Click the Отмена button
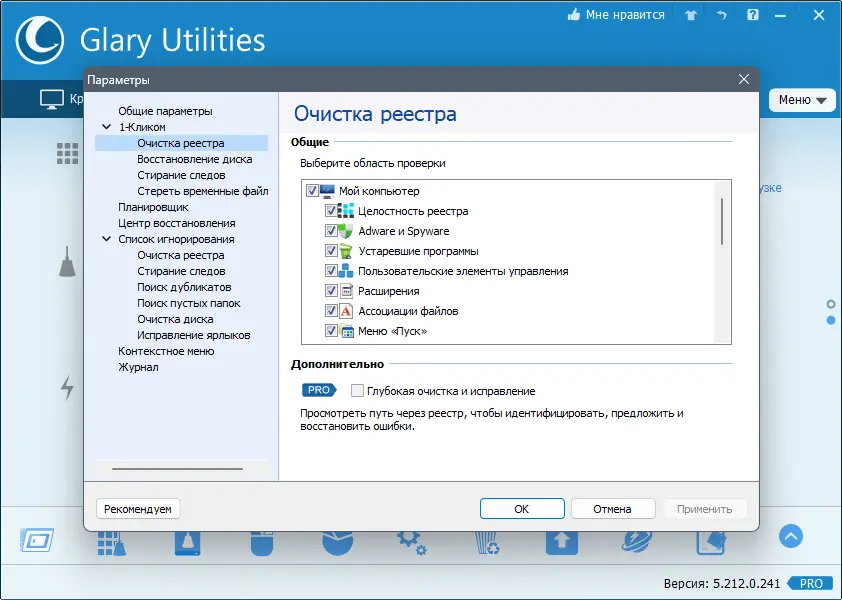842x600 pixels. point(613,509)
